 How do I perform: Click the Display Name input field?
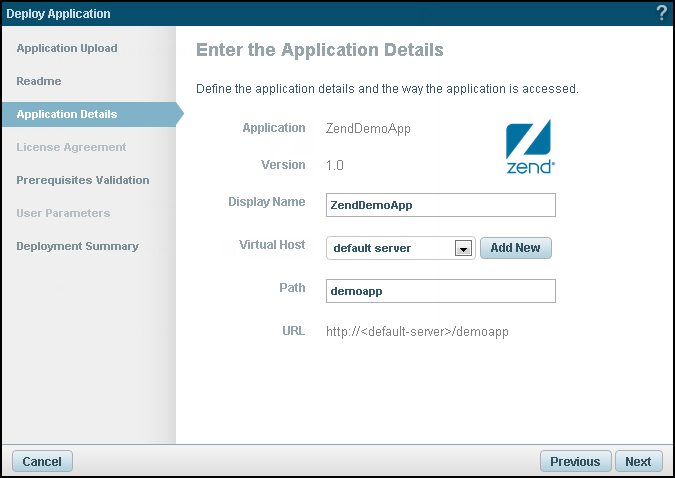[440, 204]
